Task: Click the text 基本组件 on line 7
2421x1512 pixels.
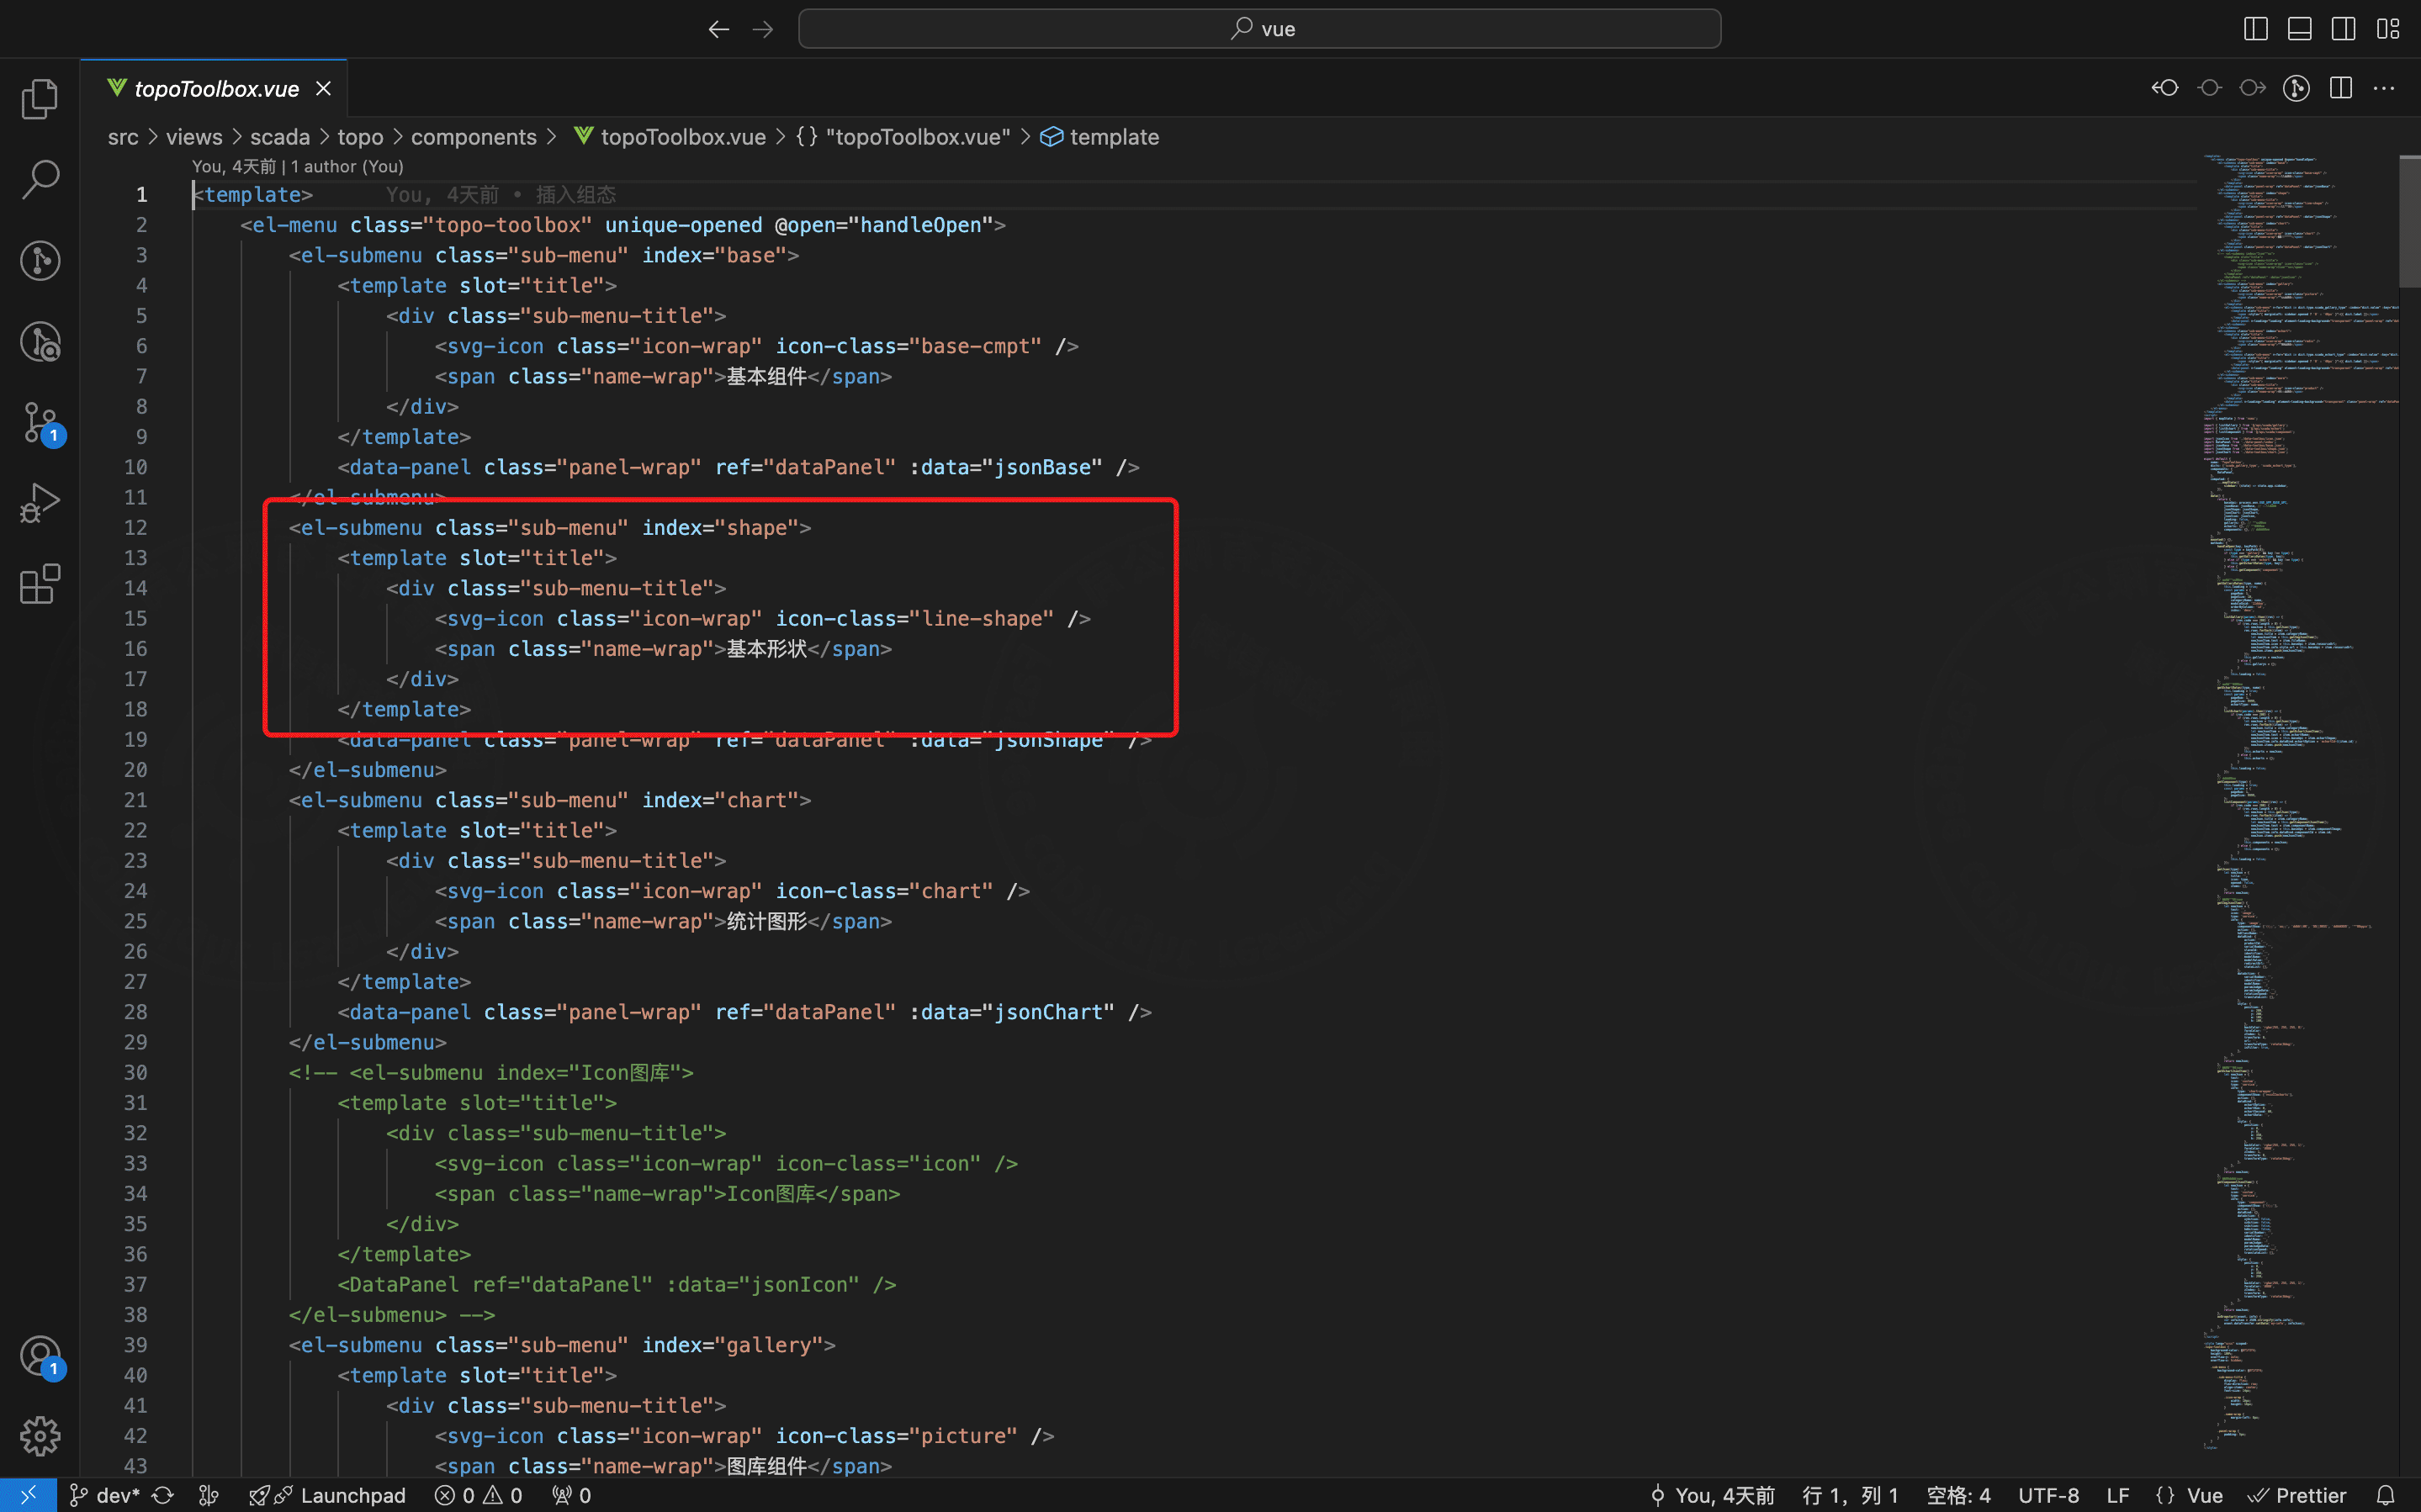Action: tap(766, 376)
